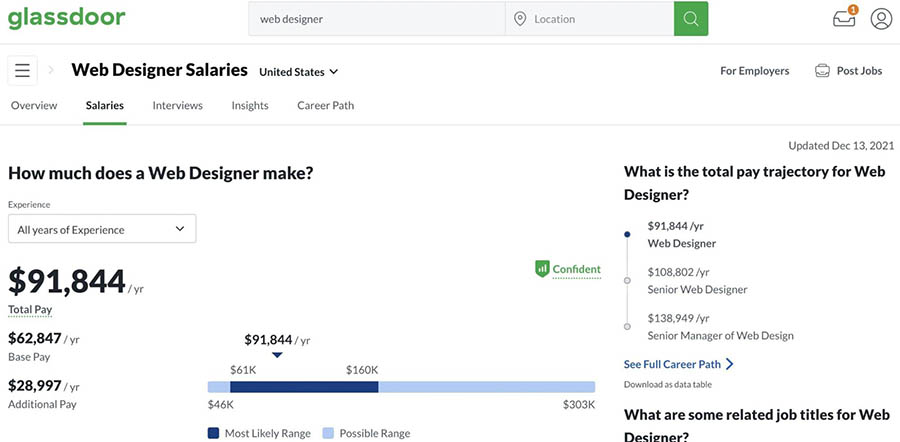900x442 pixels.
Task: Click the Confident chart badge icon
Action: pyautogui.click(x=542, y=269)
